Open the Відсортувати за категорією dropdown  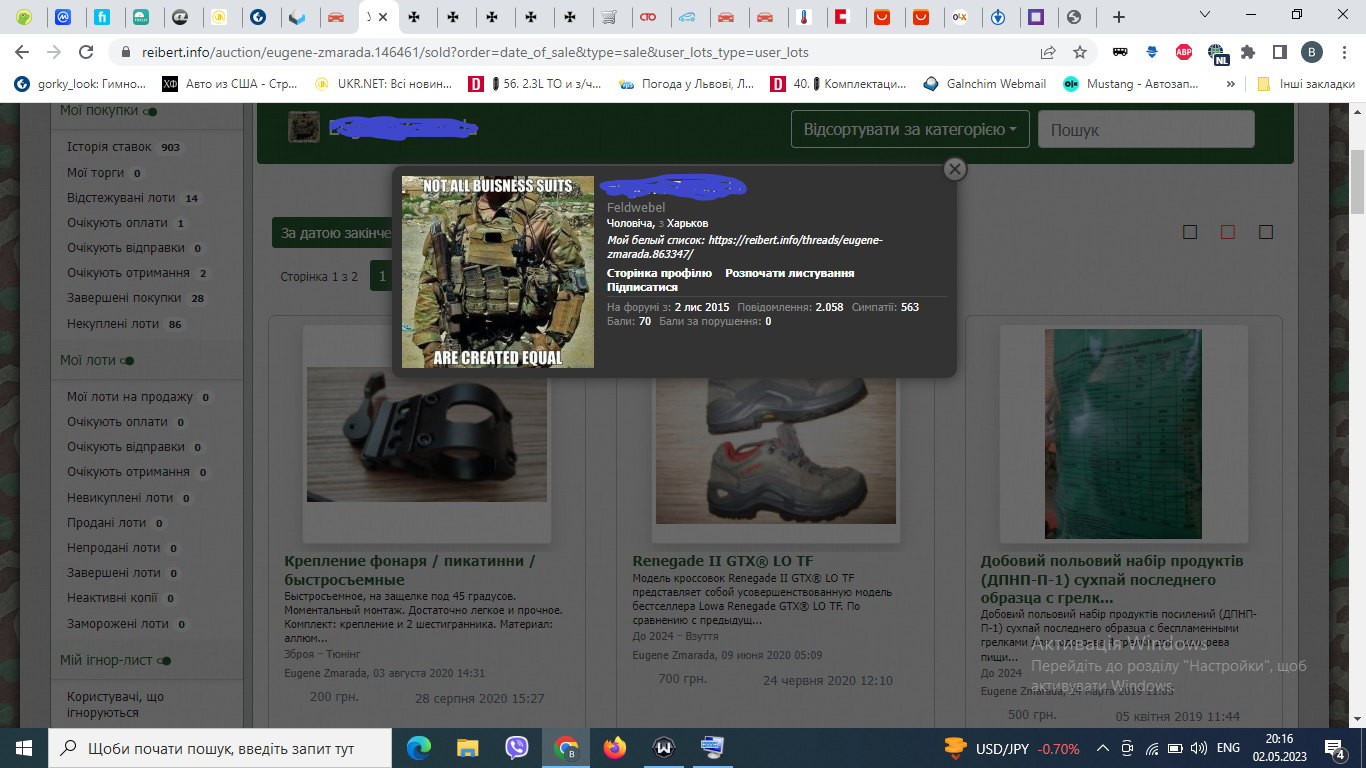pyautogui.click(x=910, y=129)
